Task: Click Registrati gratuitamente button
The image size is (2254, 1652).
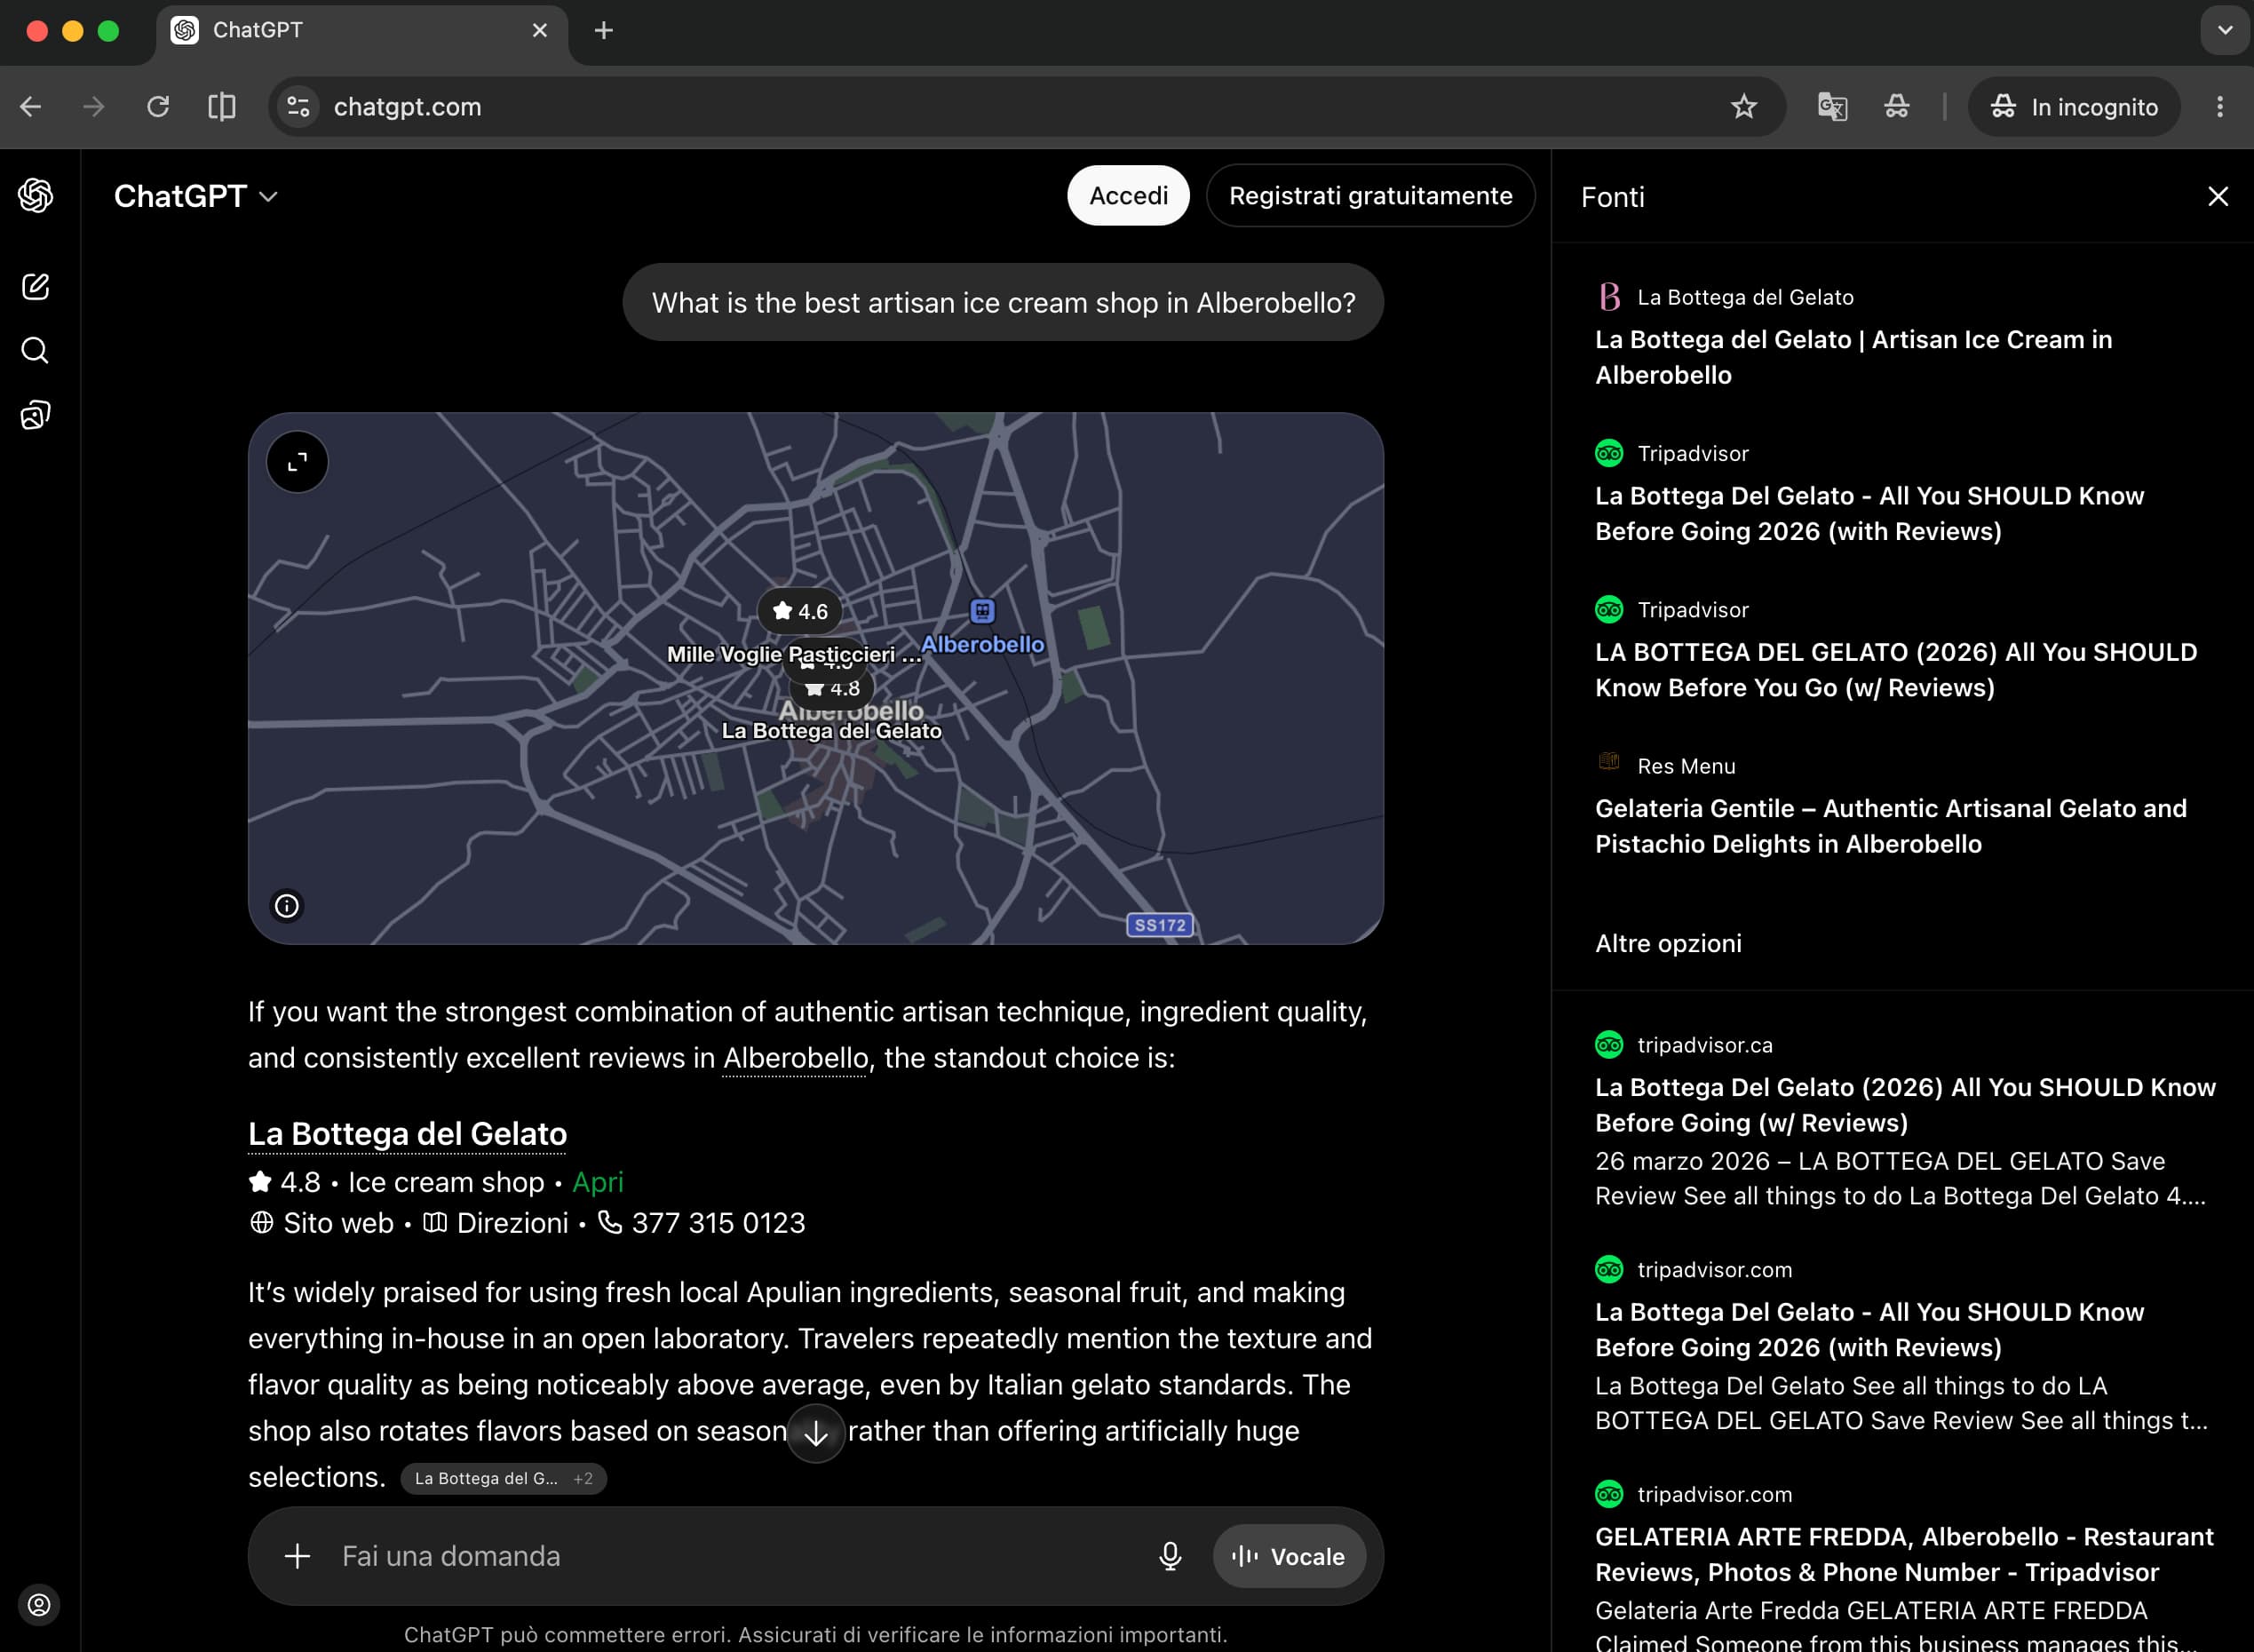Action: tap(1370, 196)
